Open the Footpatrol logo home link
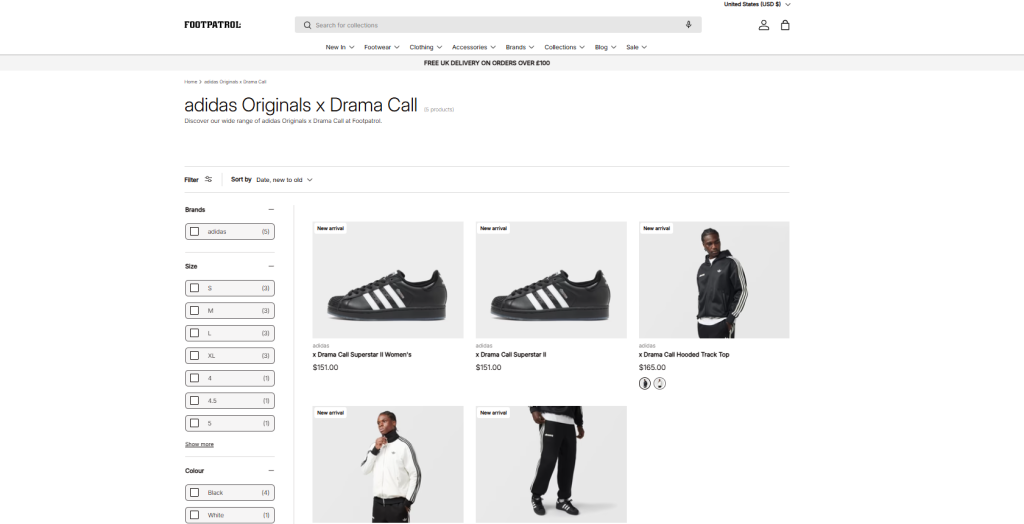The image size is (1024, 524). coord(212,25)
